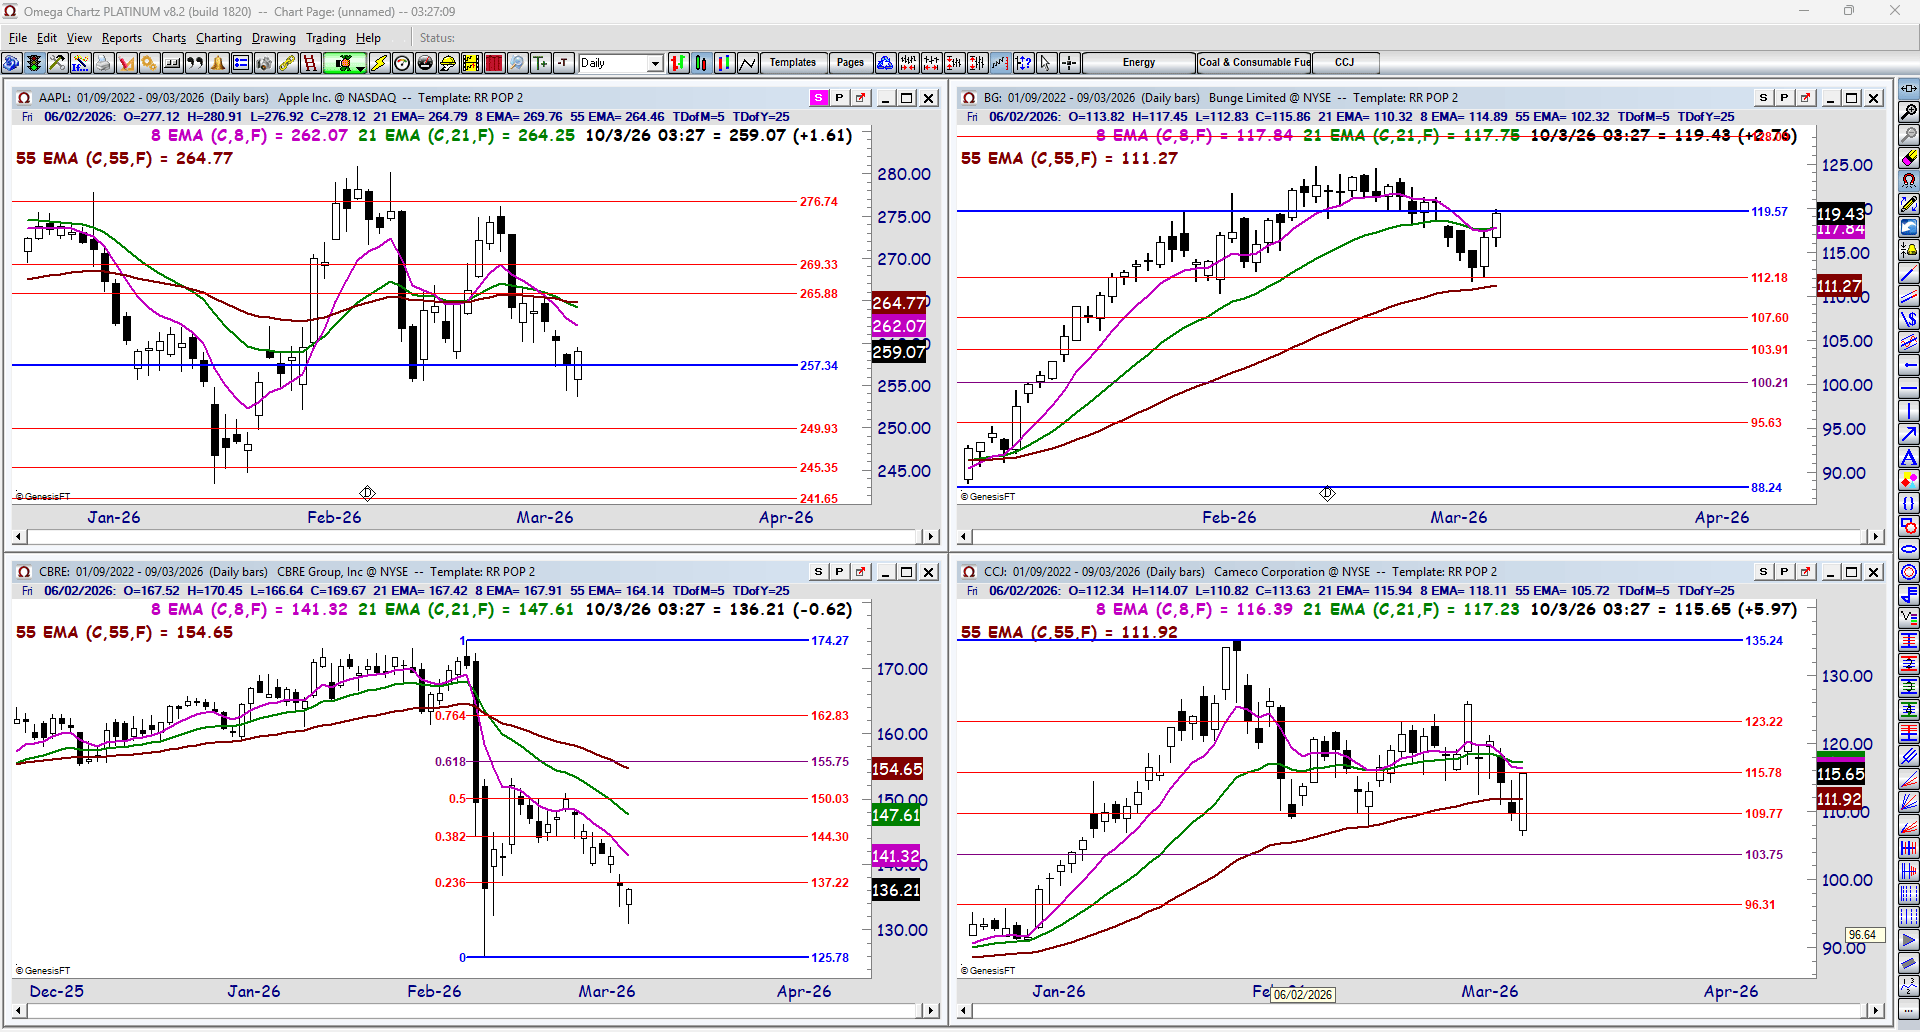Select the vertical line drawing tool

[1909, 411]
